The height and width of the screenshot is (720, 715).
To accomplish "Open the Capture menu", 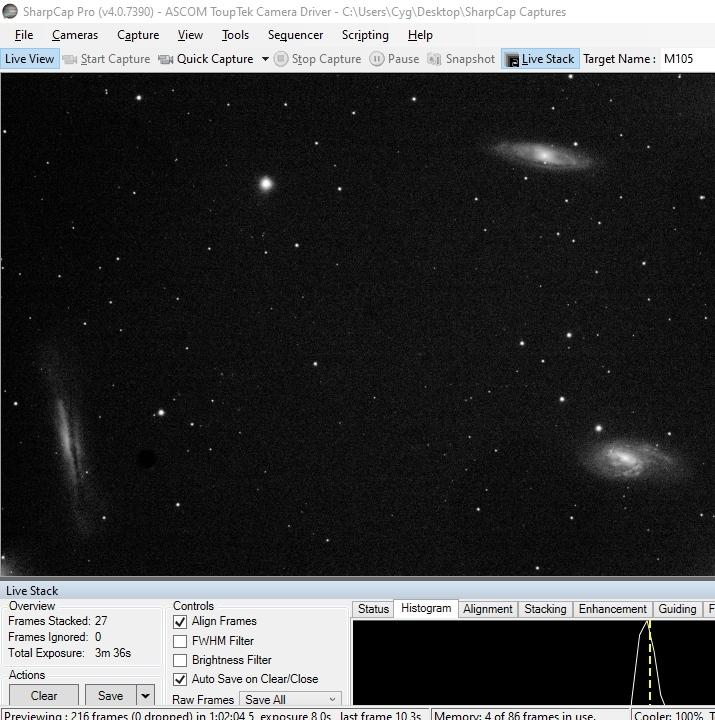I will [138, 35].
